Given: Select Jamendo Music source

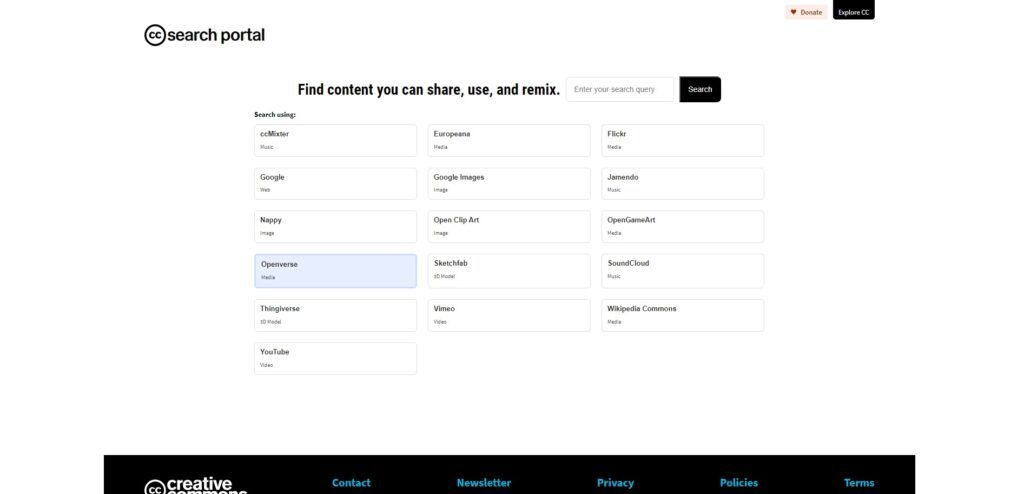Looking at the screenshot, I should pos(682,184).
